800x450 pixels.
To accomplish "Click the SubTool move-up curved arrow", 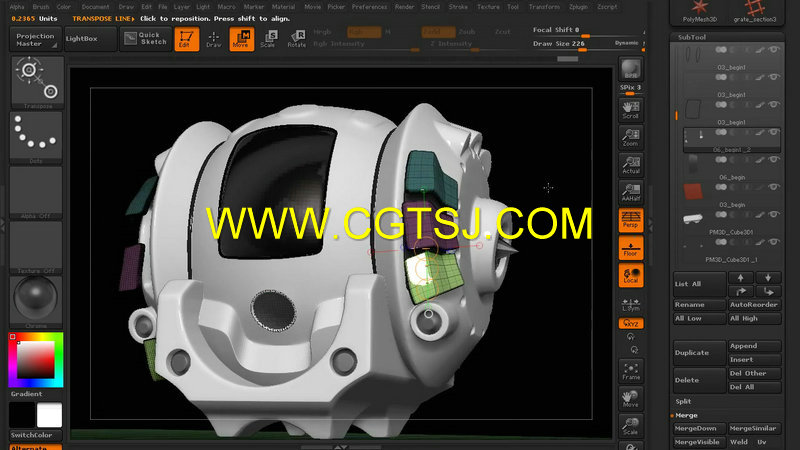I will click(740, 291).
